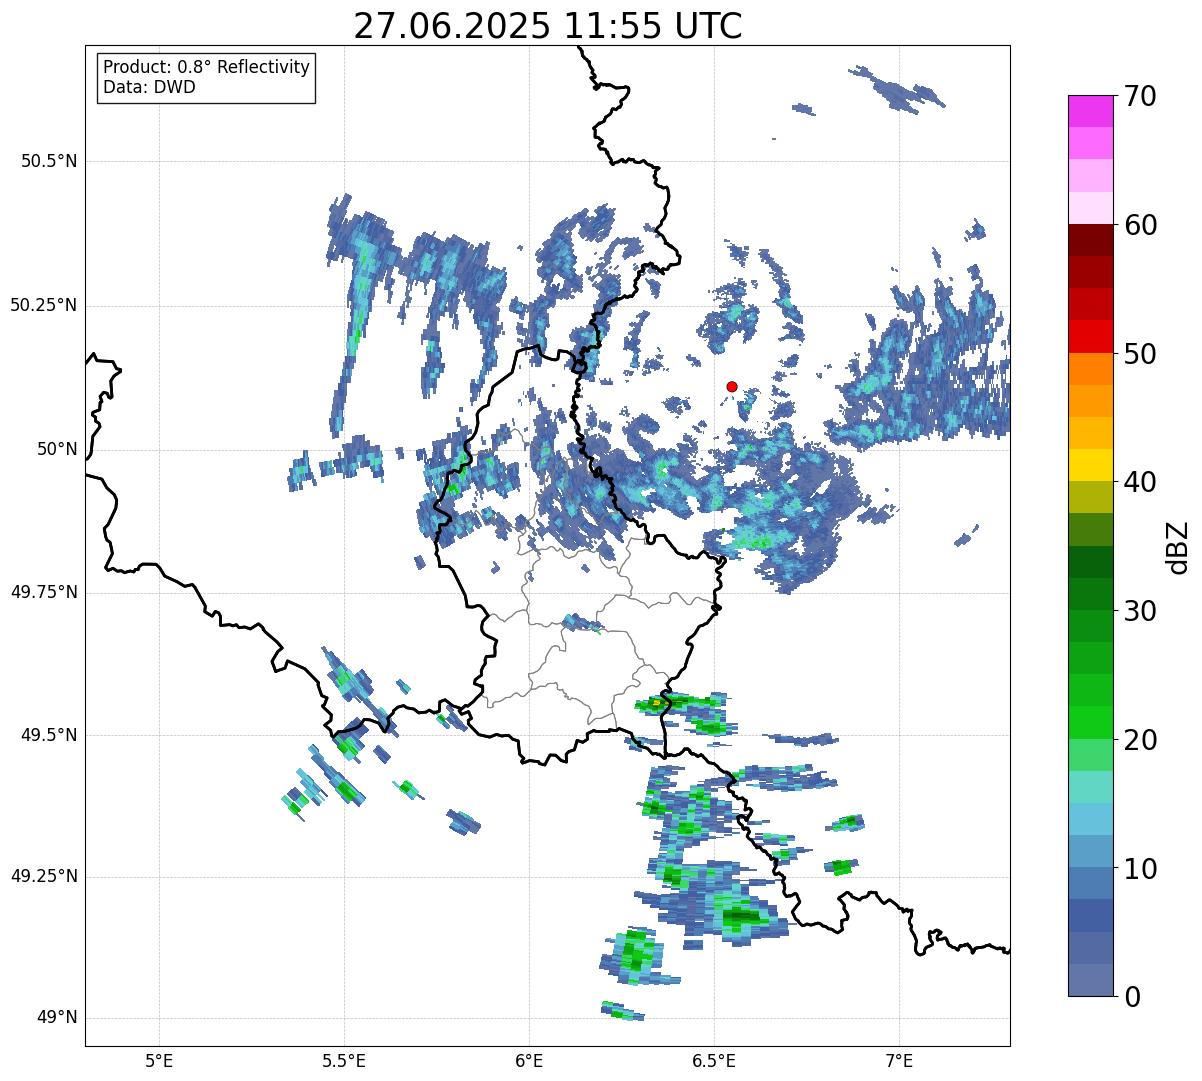Click the bottom slate-blue colorbar segment at 0
This screenshot has width=1202, height=1081.
(x=1091, y=980)
